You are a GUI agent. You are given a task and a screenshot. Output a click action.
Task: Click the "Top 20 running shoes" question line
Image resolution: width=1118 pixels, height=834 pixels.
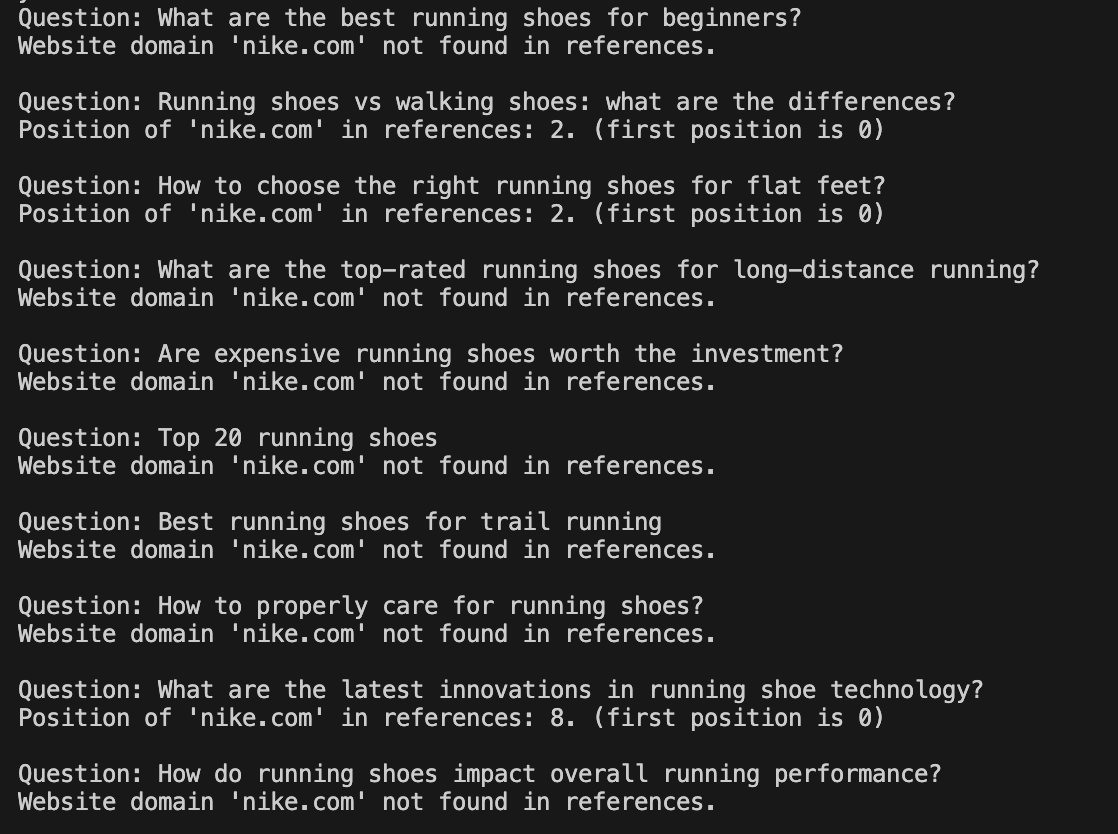[227, 438]
